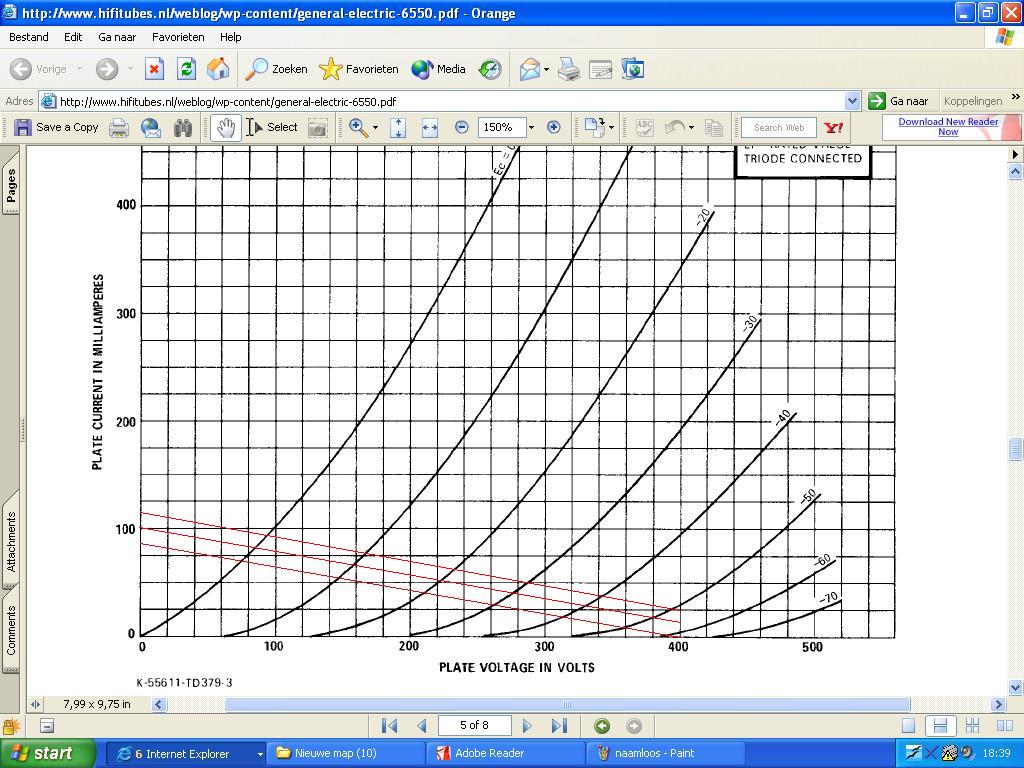
Task: Expand the zoom tool options arrow
Action: [376, 128]
